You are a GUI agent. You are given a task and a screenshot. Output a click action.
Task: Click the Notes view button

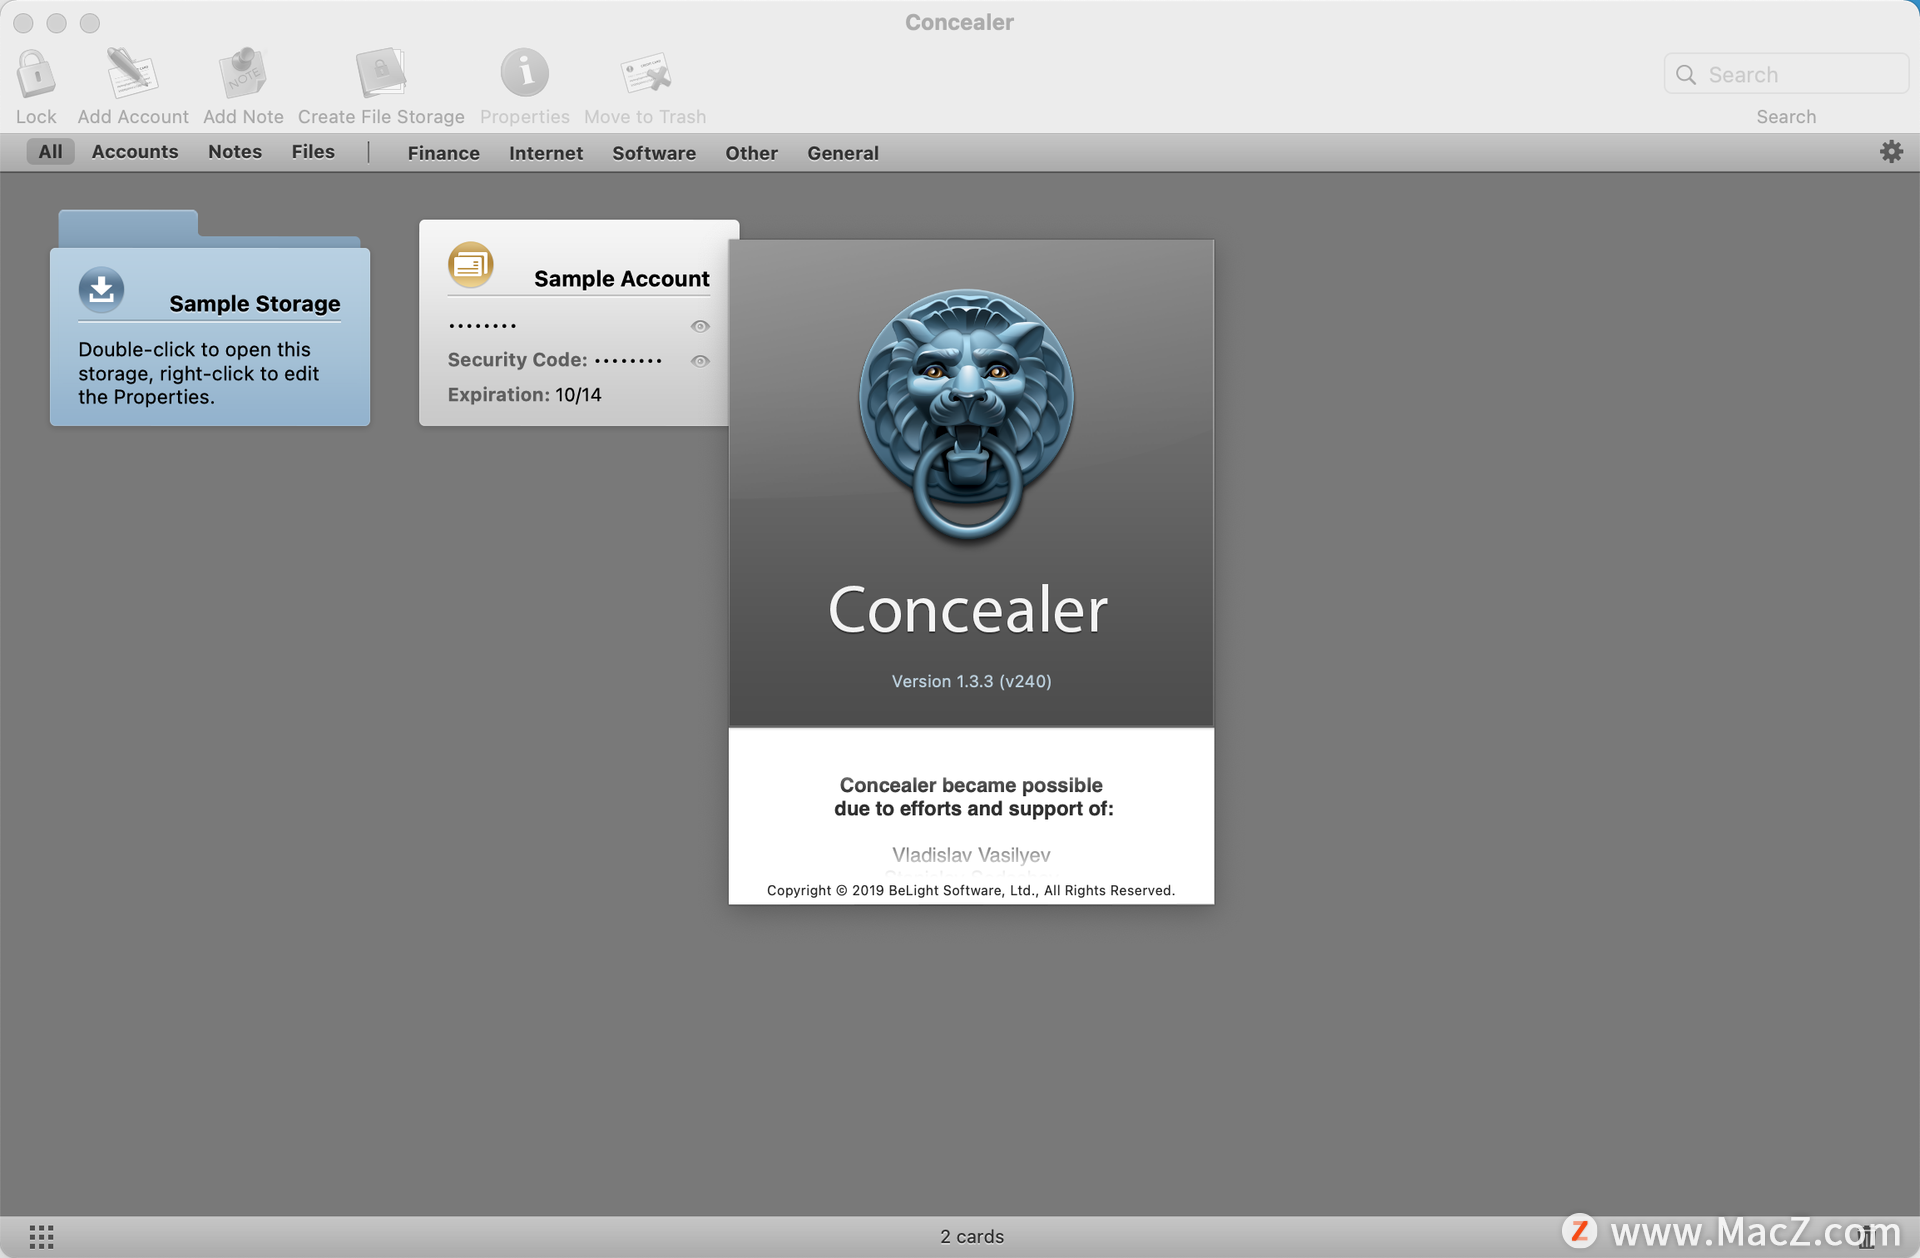coord(234,152)
